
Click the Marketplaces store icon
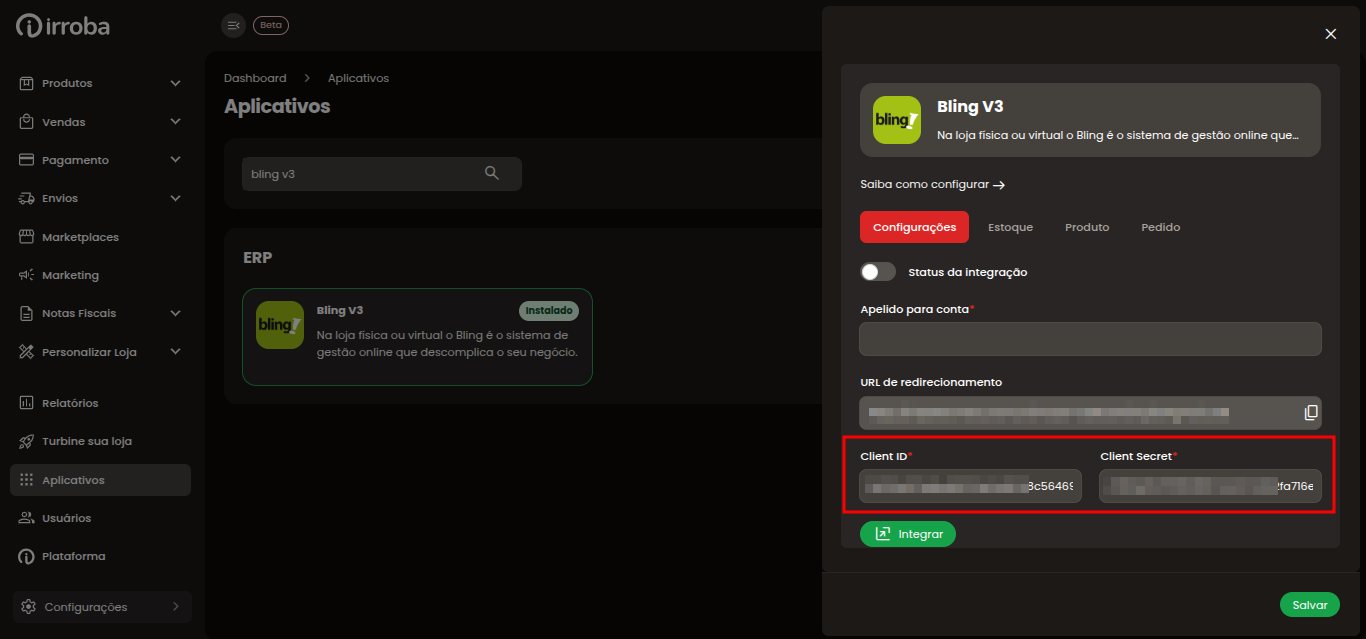[27, 237]
